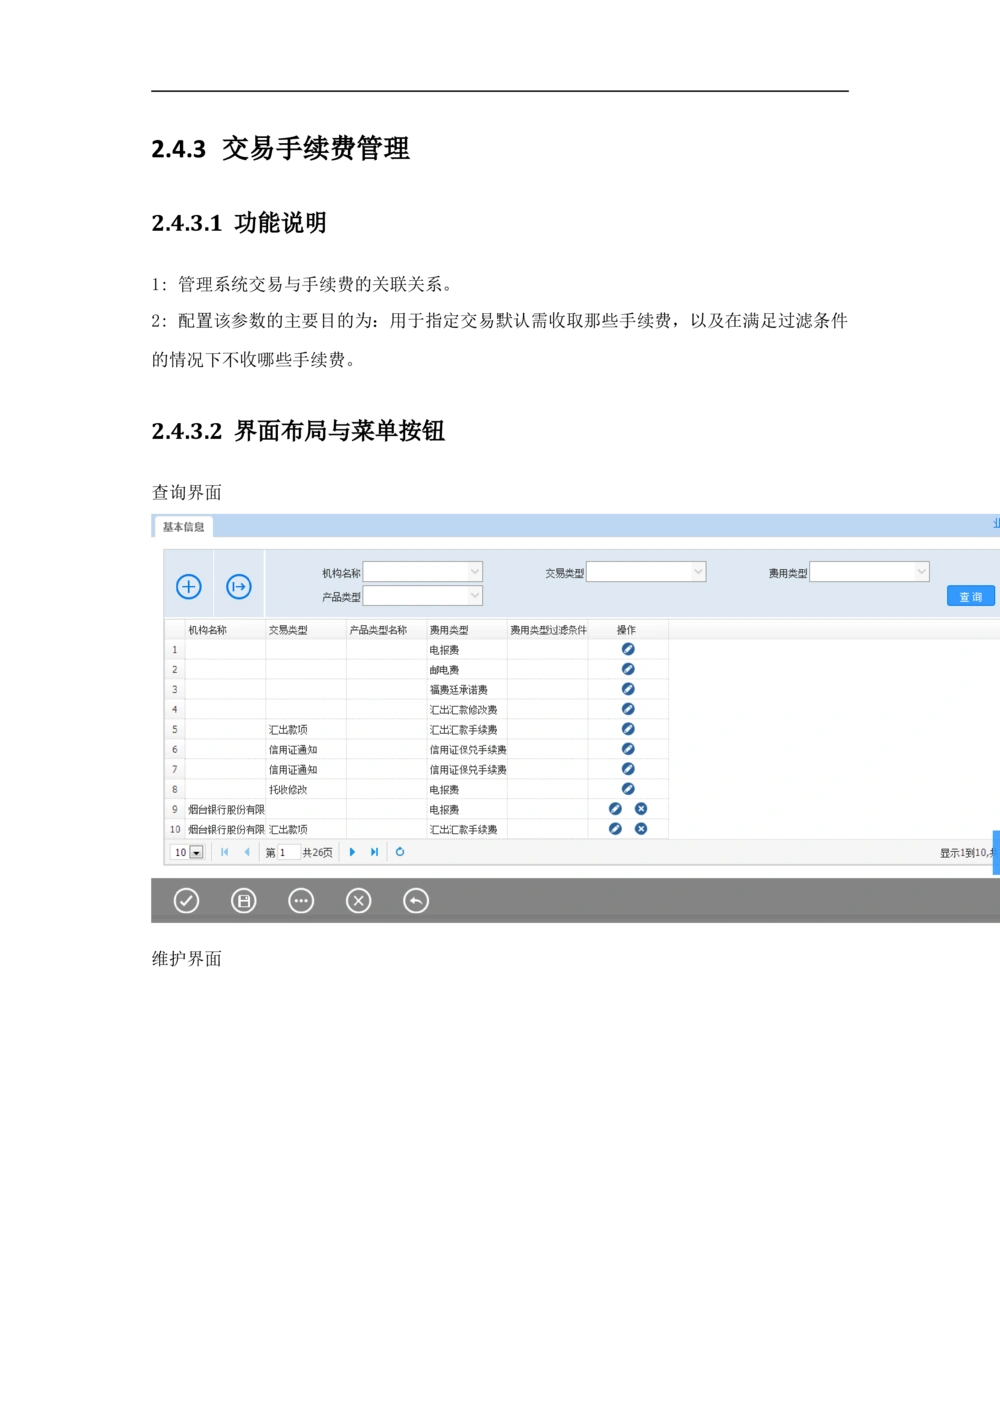1000x1415 pixels.
Task: Delete row 9 using the X icon
Action: pos(641,809)
